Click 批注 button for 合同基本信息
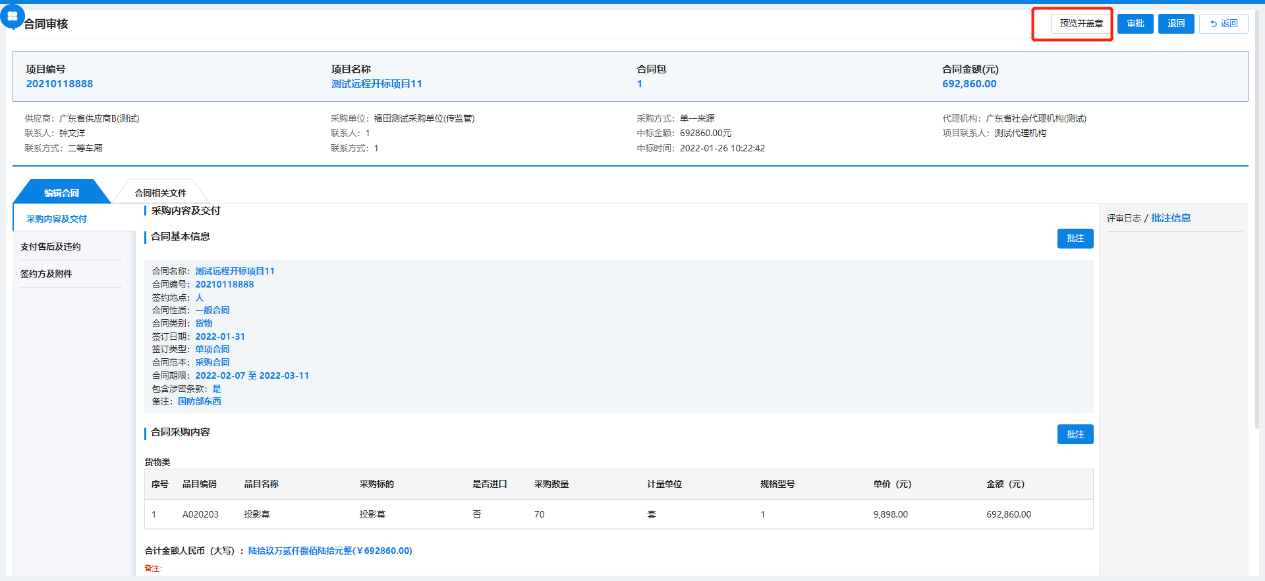1265x581 pixels. 1075,239
